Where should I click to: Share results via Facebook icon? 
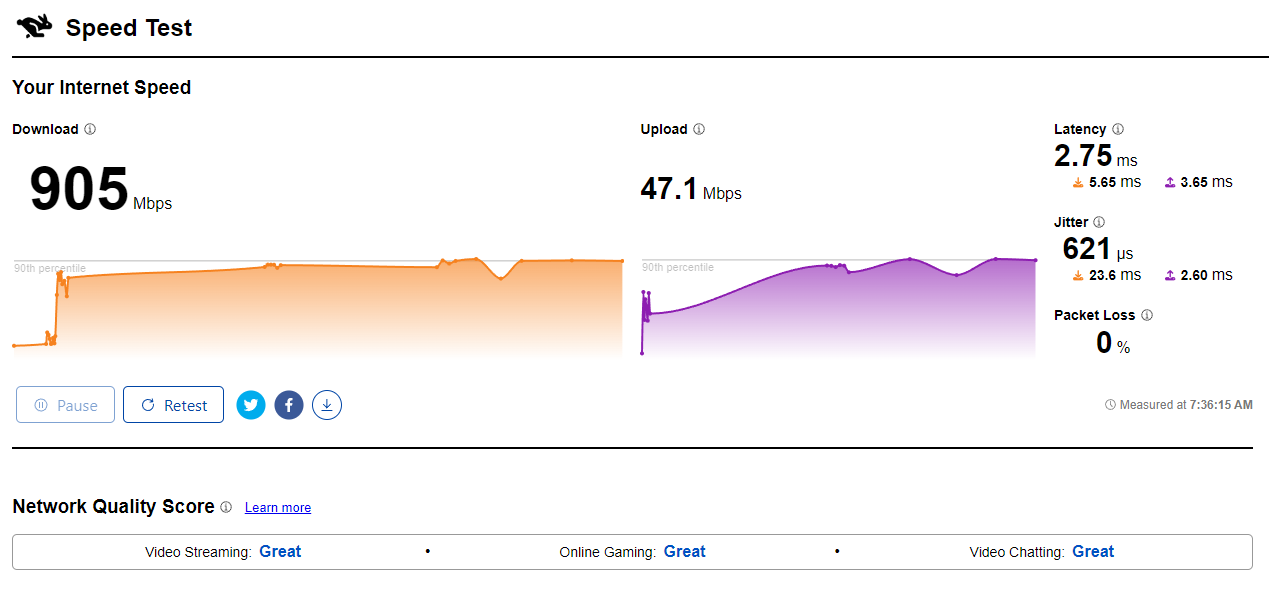tap(289, 405)
